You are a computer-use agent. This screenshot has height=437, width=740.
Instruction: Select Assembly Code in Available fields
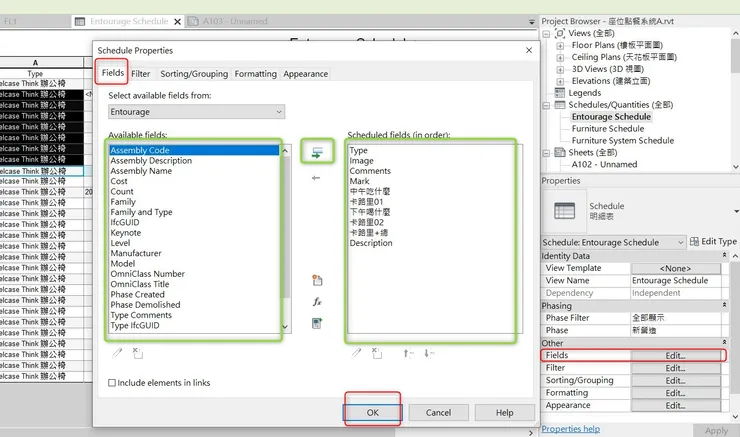194,150
